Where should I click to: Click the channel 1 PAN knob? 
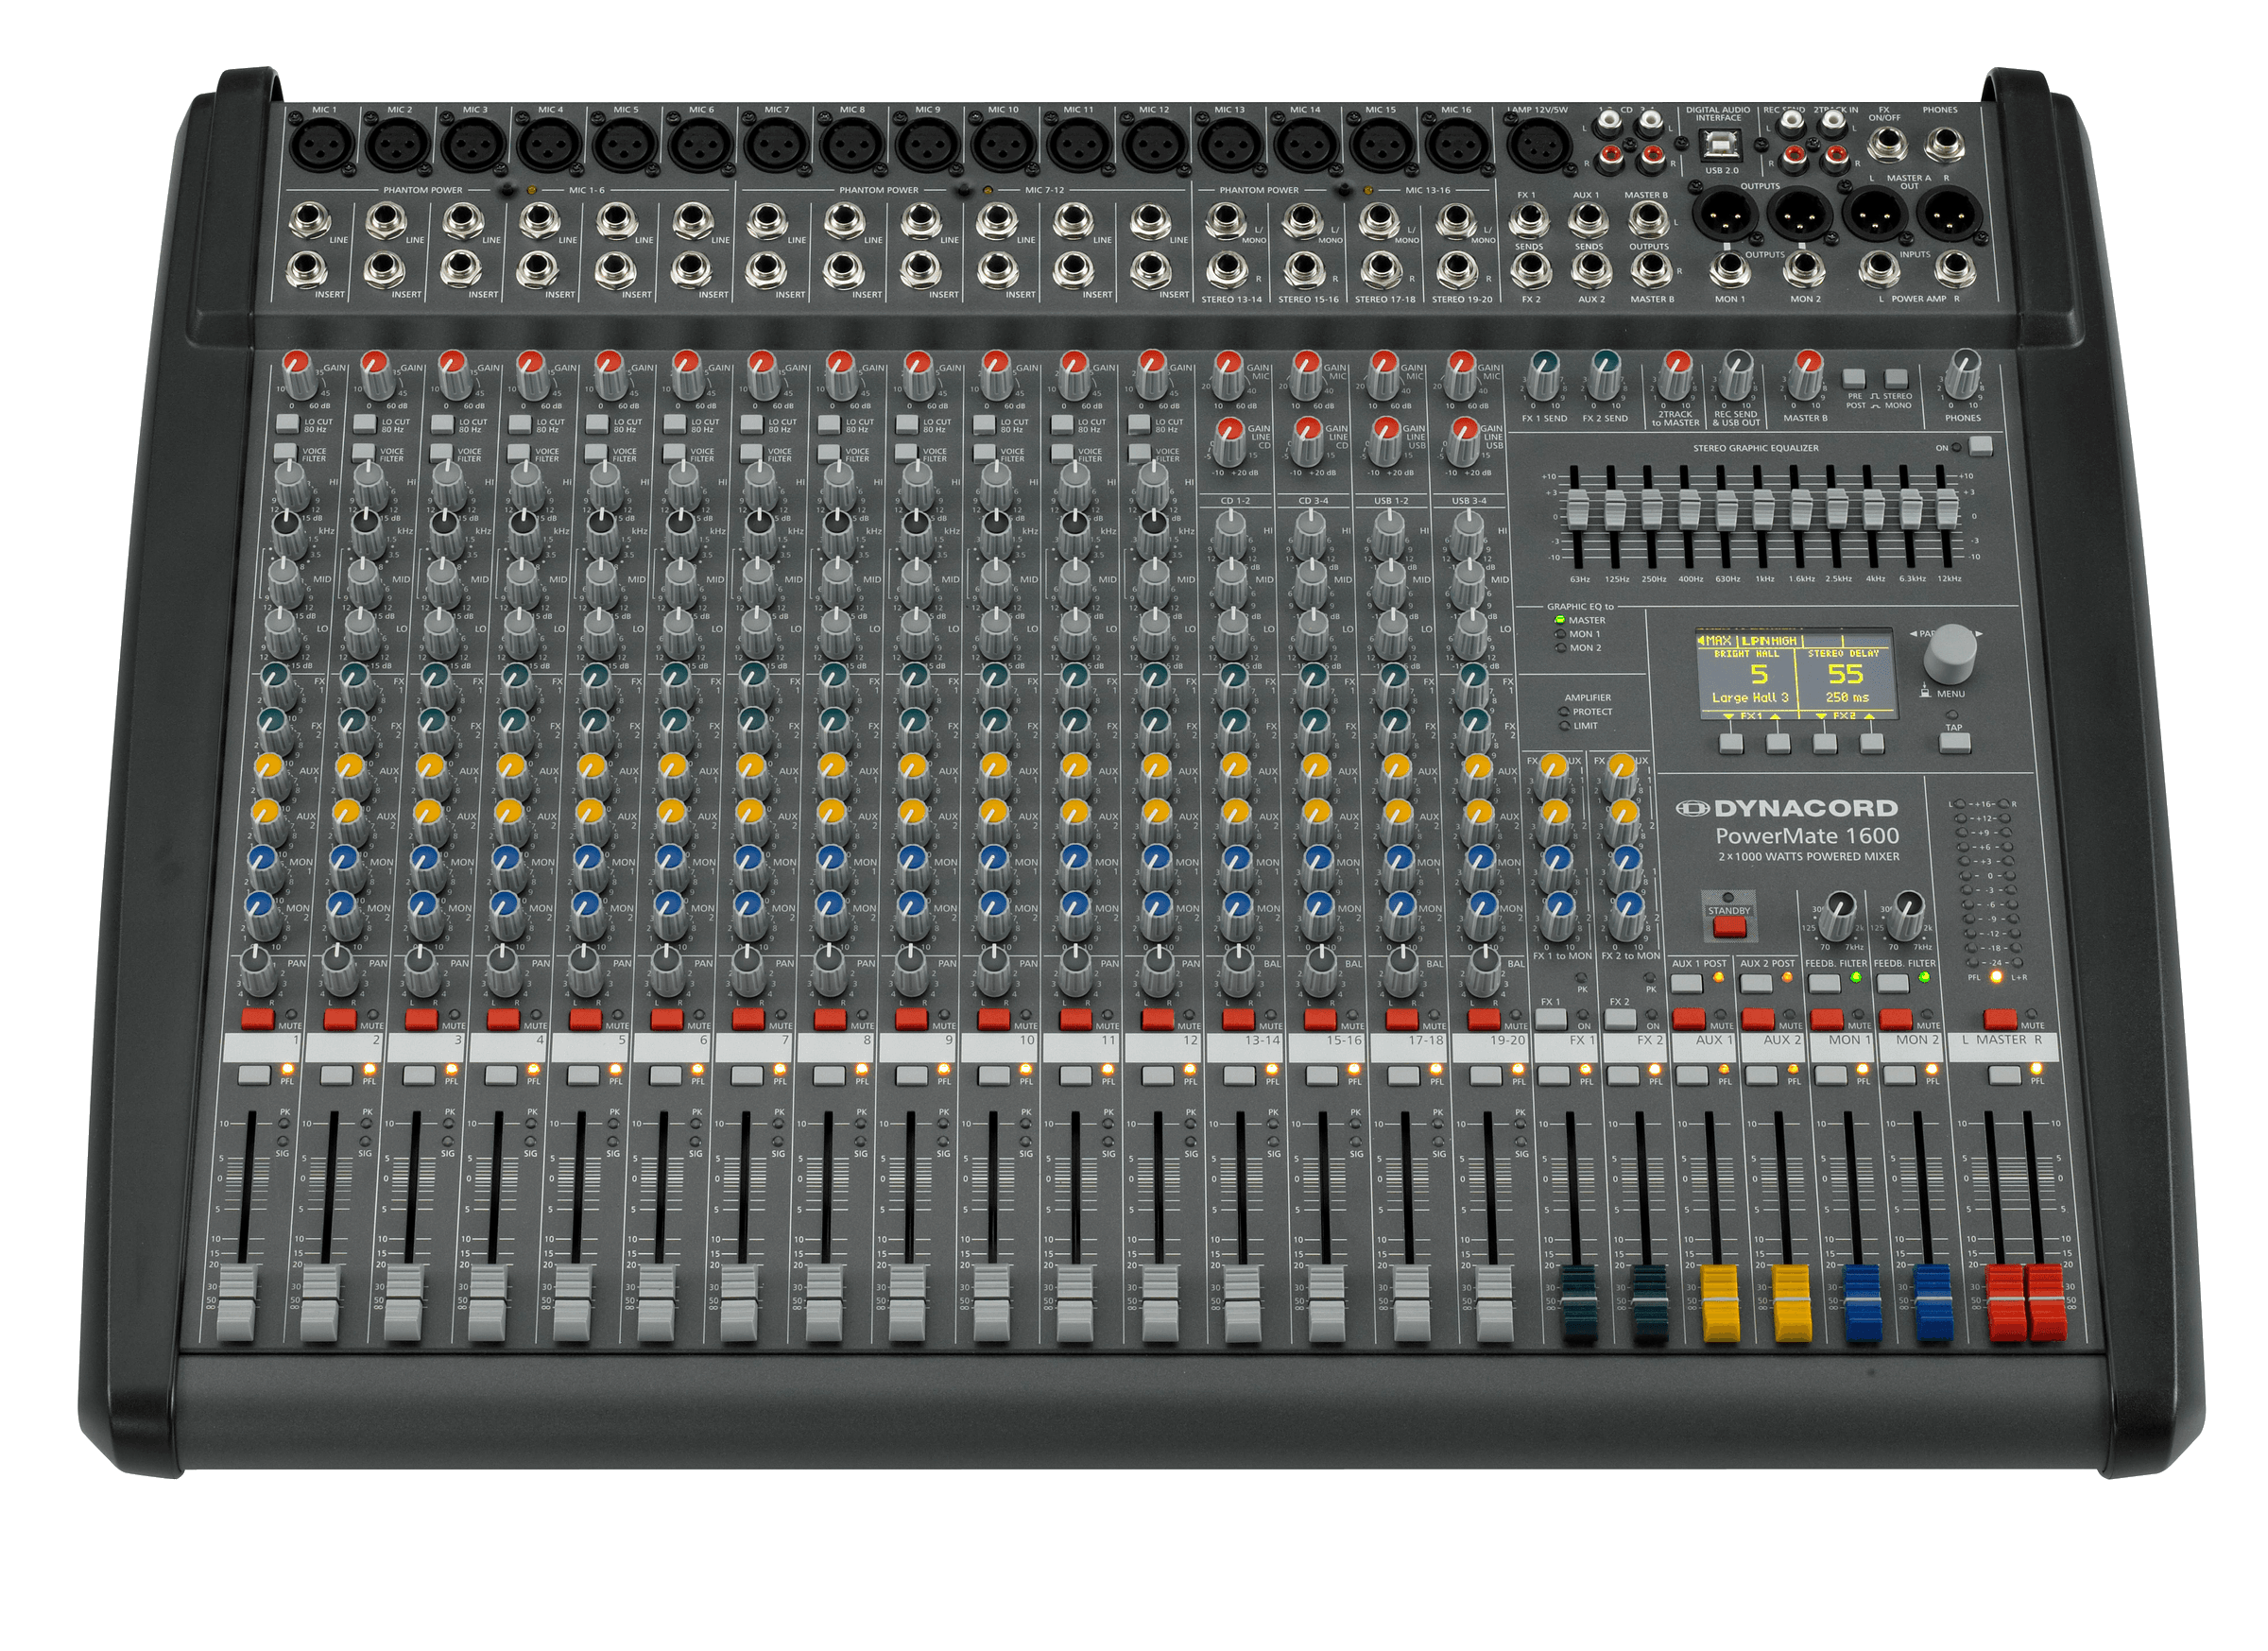pyautogui.click(x=259, y=971)
